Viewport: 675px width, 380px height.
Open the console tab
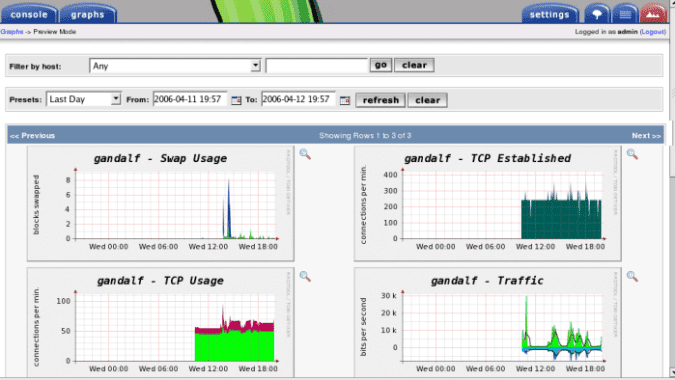(29, 14)
